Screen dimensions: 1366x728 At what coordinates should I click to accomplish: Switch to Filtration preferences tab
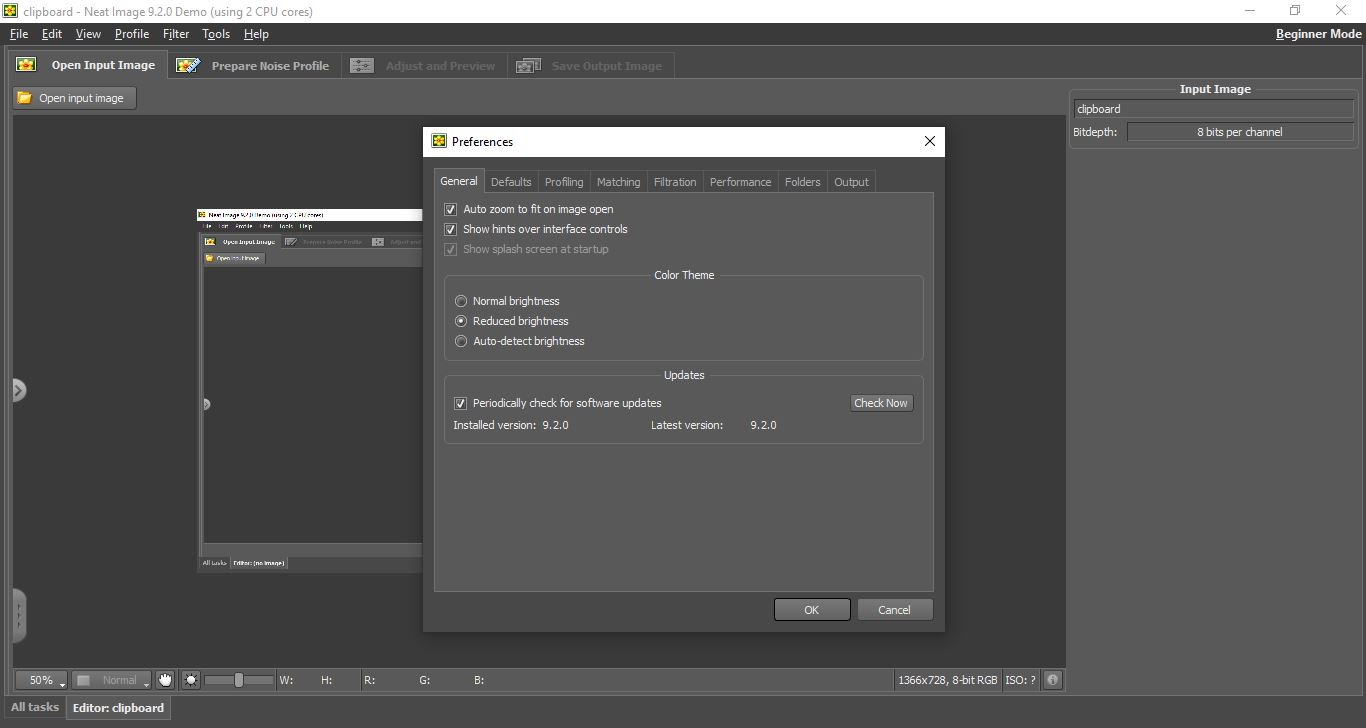coord(675,182)
